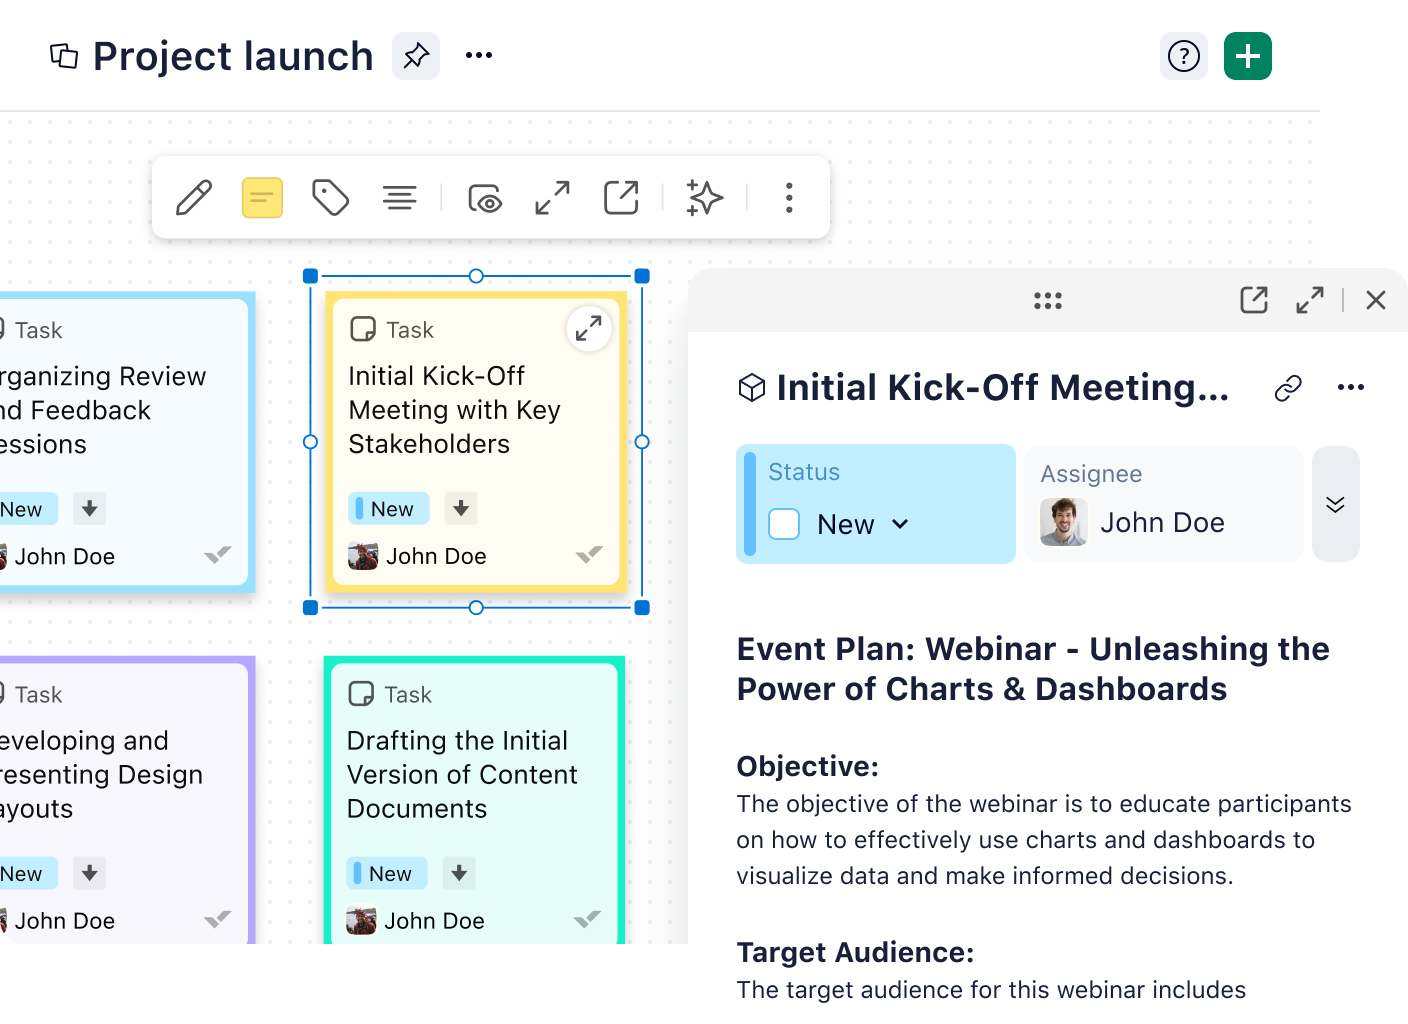
Task: Click the board icon left of Project launch
Action: pos(64,56)
